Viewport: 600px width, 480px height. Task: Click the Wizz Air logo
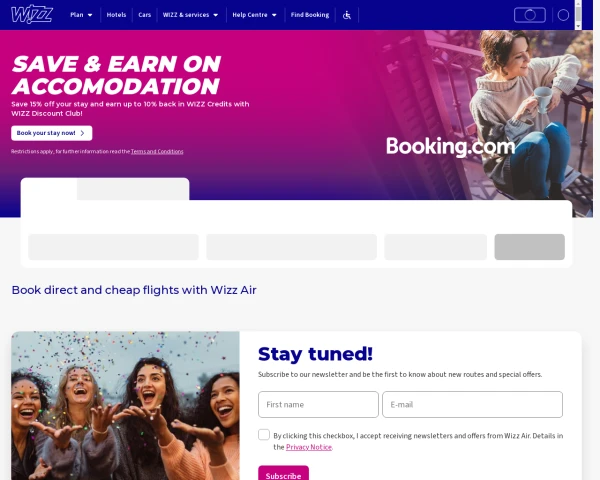(x=32, y=15)
